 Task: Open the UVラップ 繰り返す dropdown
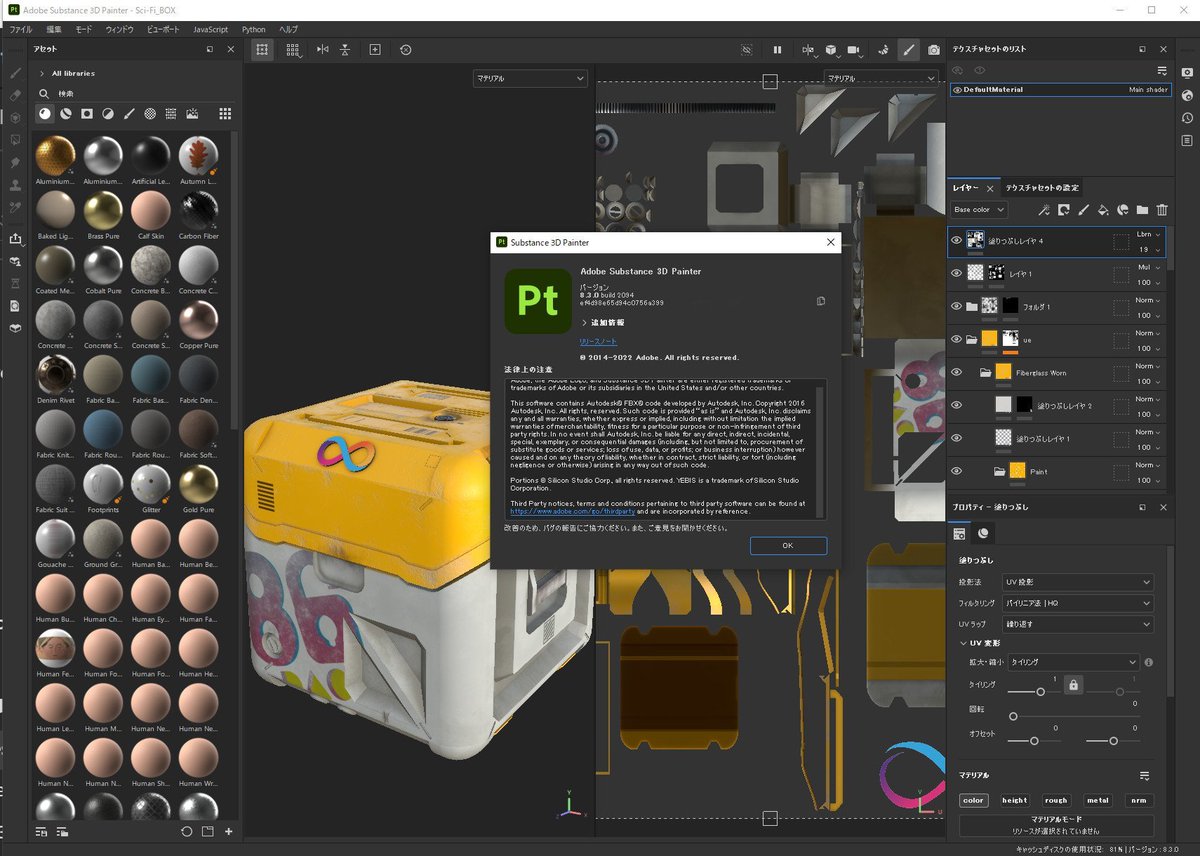tap(1079, 624)
